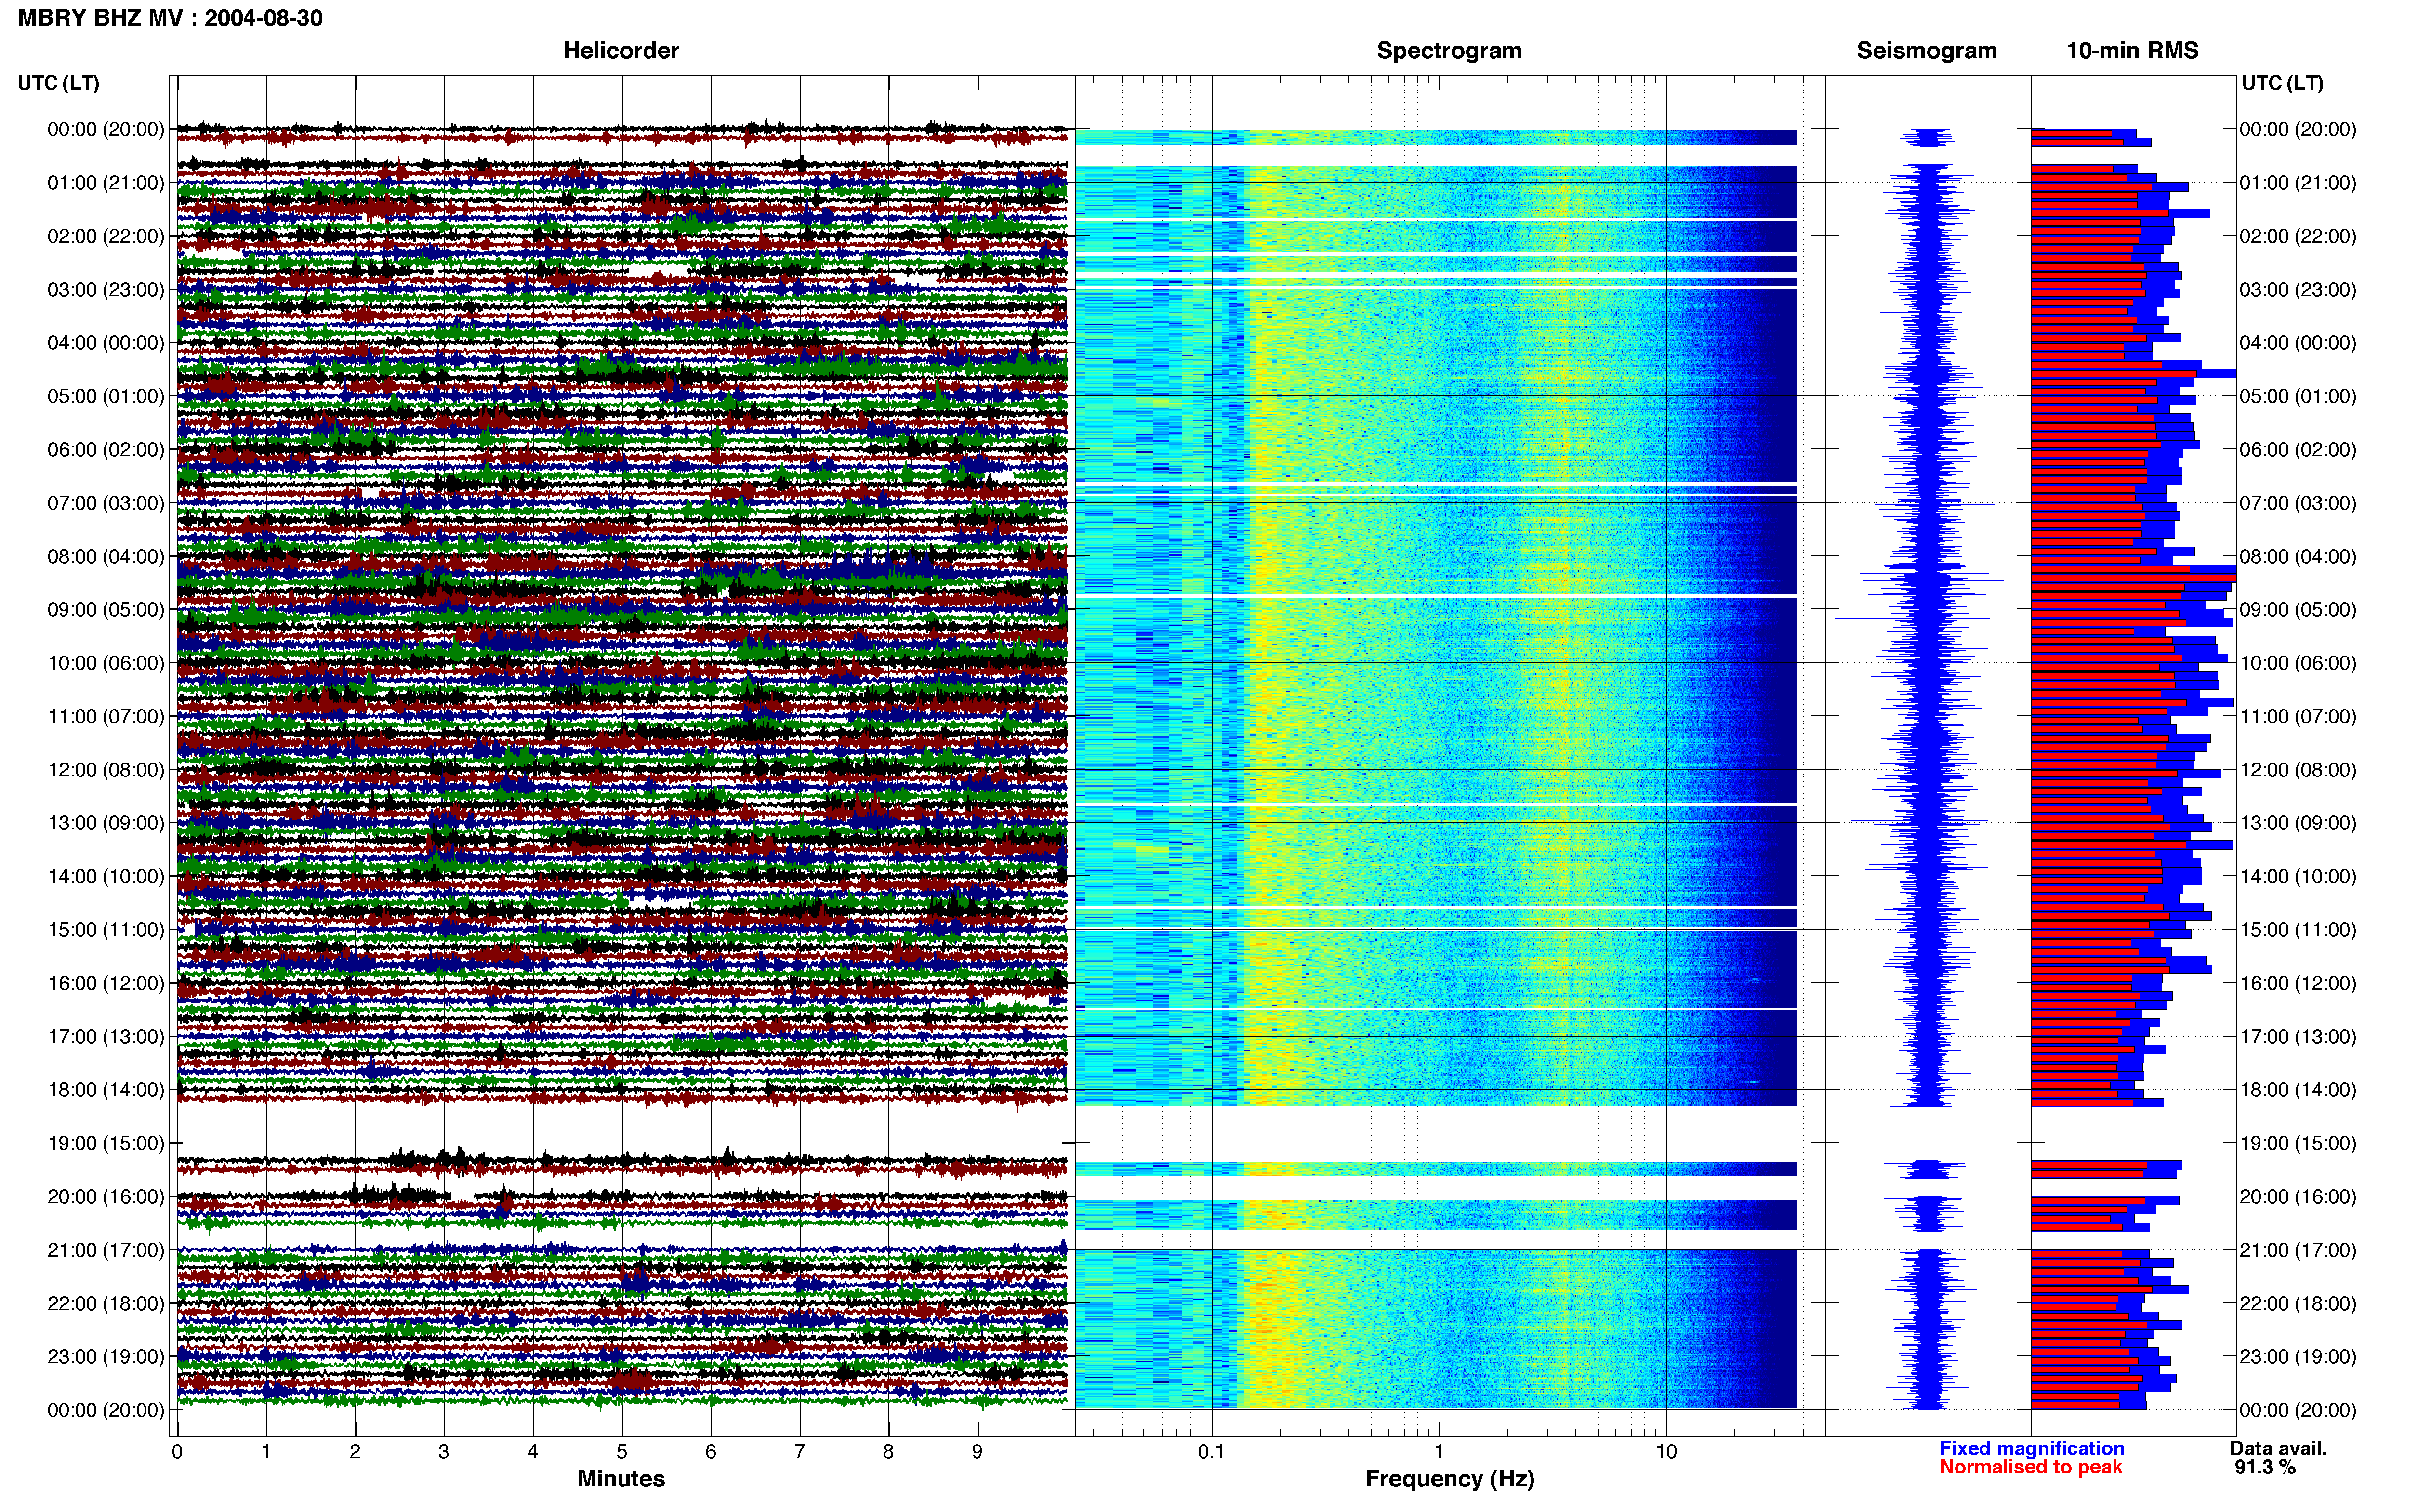Viewport: 2418px width, 1512px height.
Task: Click the right 'UTC (LT)' axis label
Action: click(2282, 83)
